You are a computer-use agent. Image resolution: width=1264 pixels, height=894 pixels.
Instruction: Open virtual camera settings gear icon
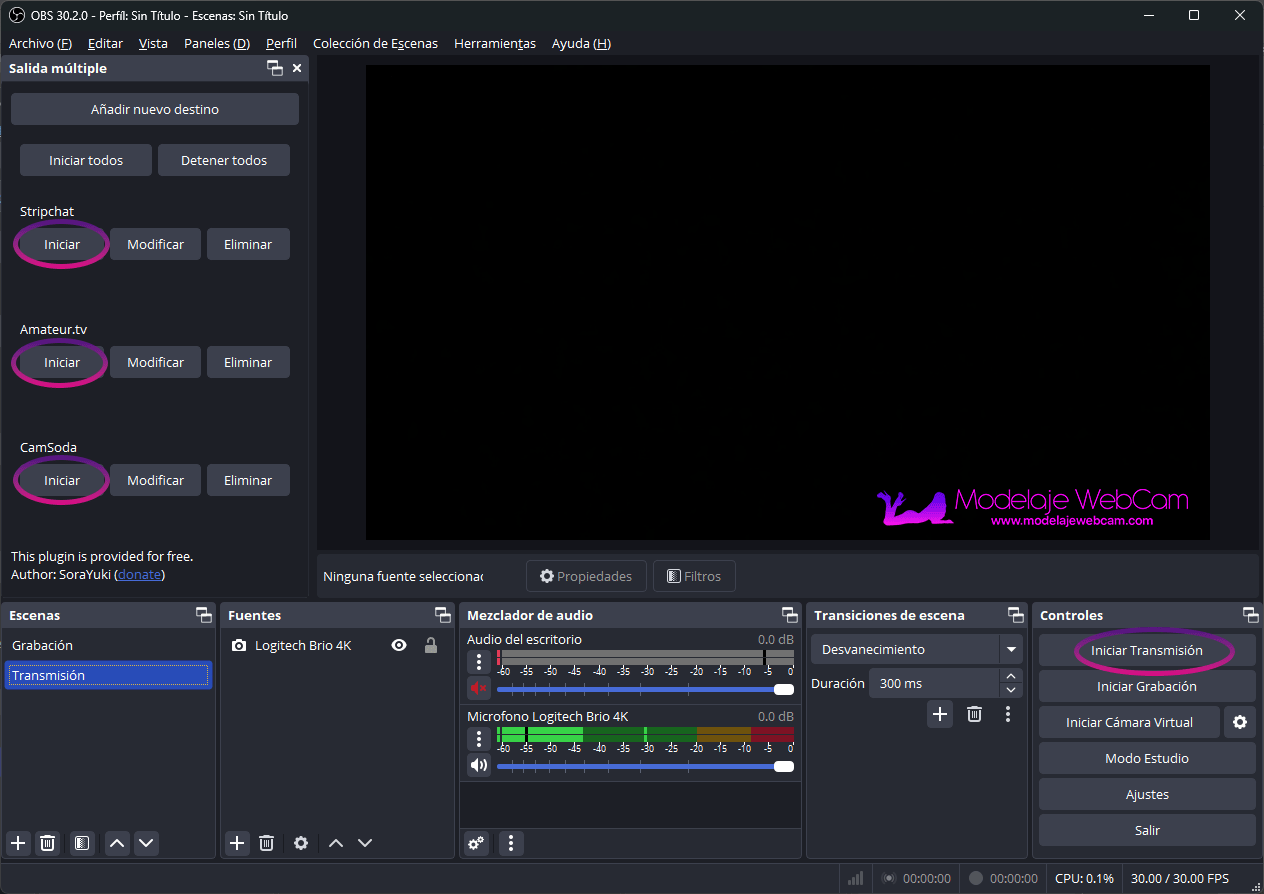[x=1240, y=722]
